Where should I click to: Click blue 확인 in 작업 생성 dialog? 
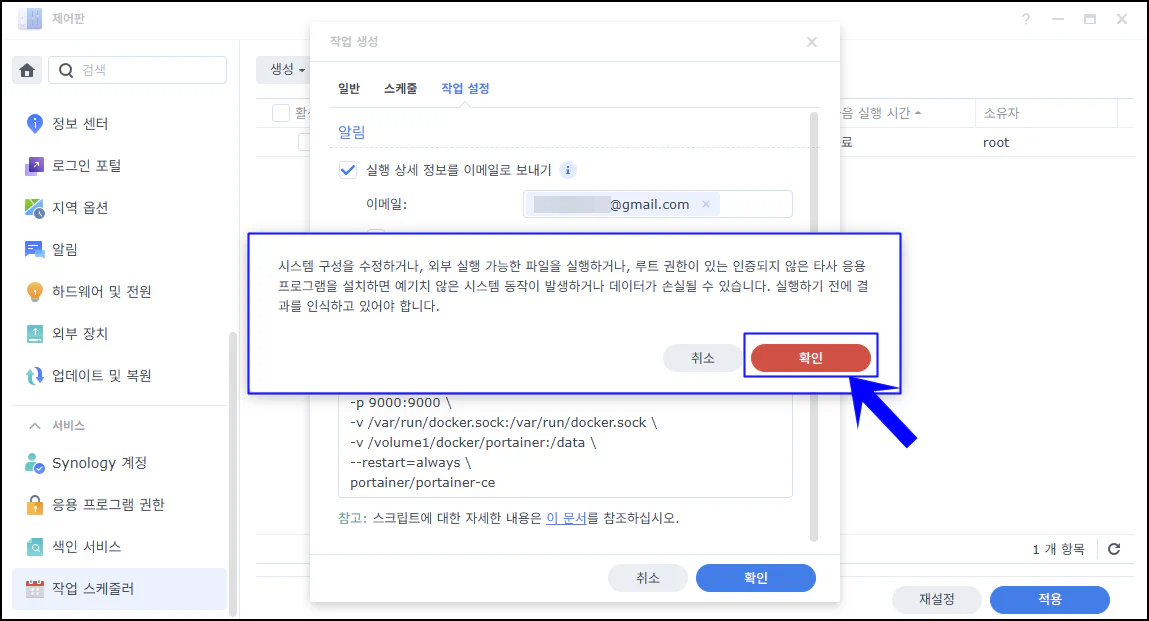coord(755,578)
